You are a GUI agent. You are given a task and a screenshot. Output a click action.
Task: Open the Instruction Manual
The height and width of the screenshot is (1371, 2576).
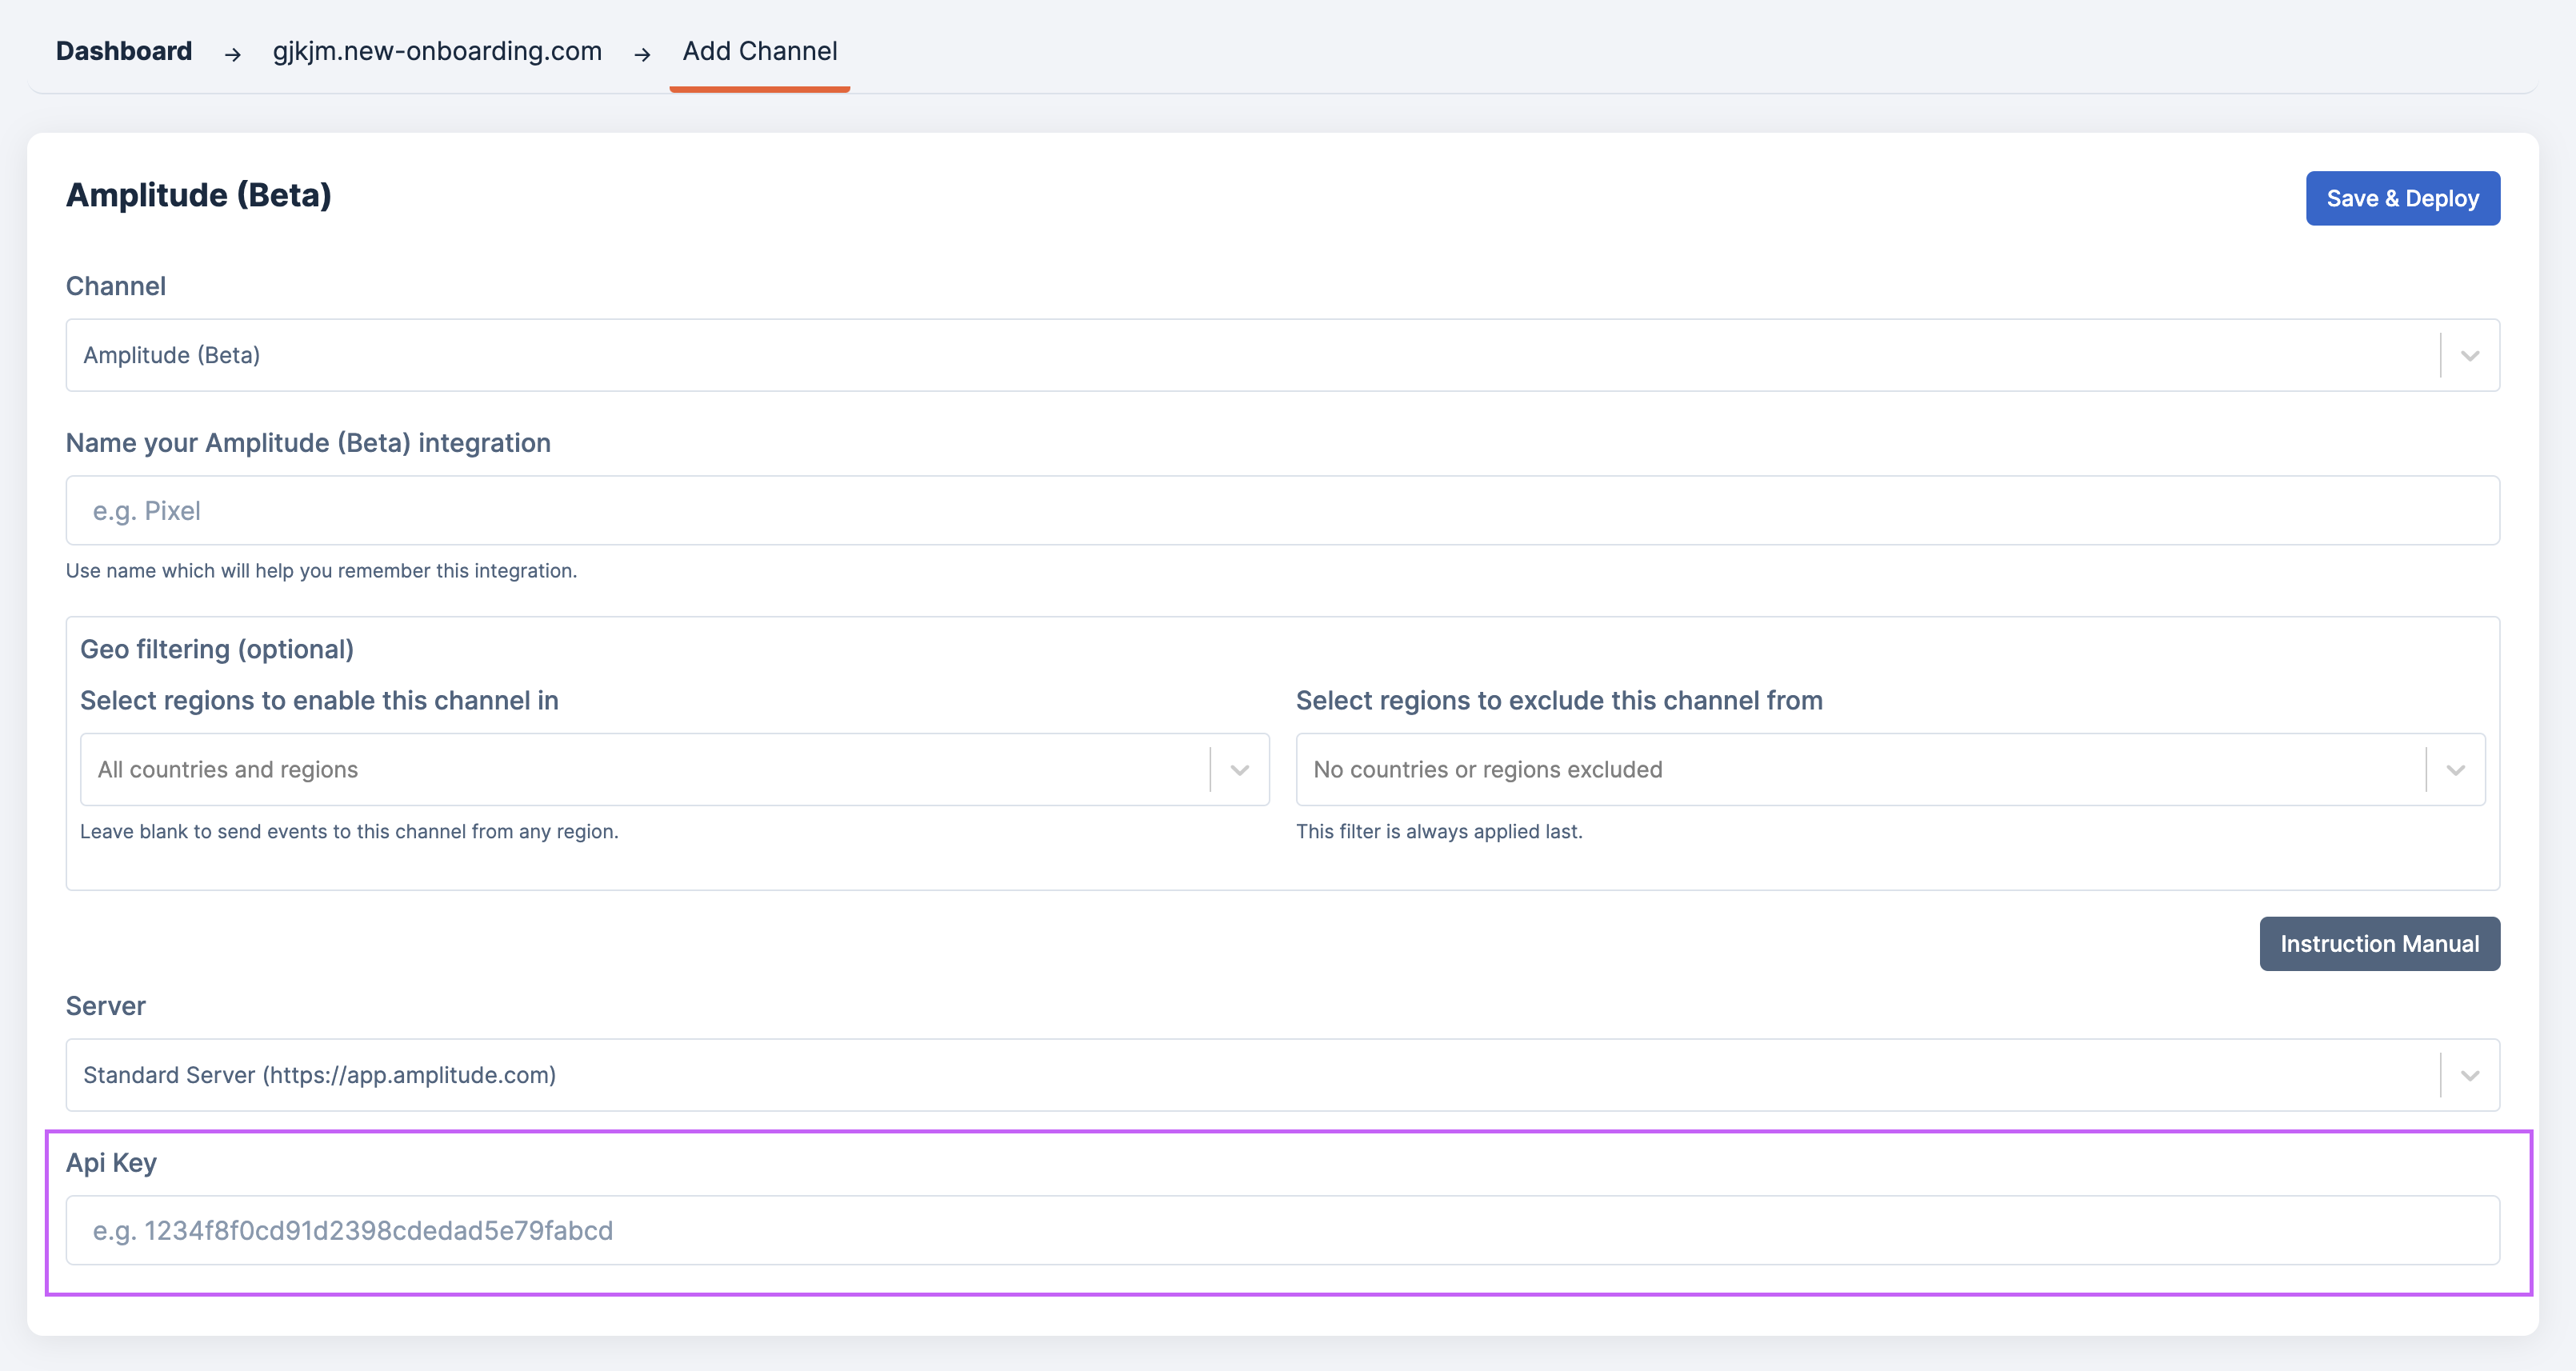[2379, 943]
